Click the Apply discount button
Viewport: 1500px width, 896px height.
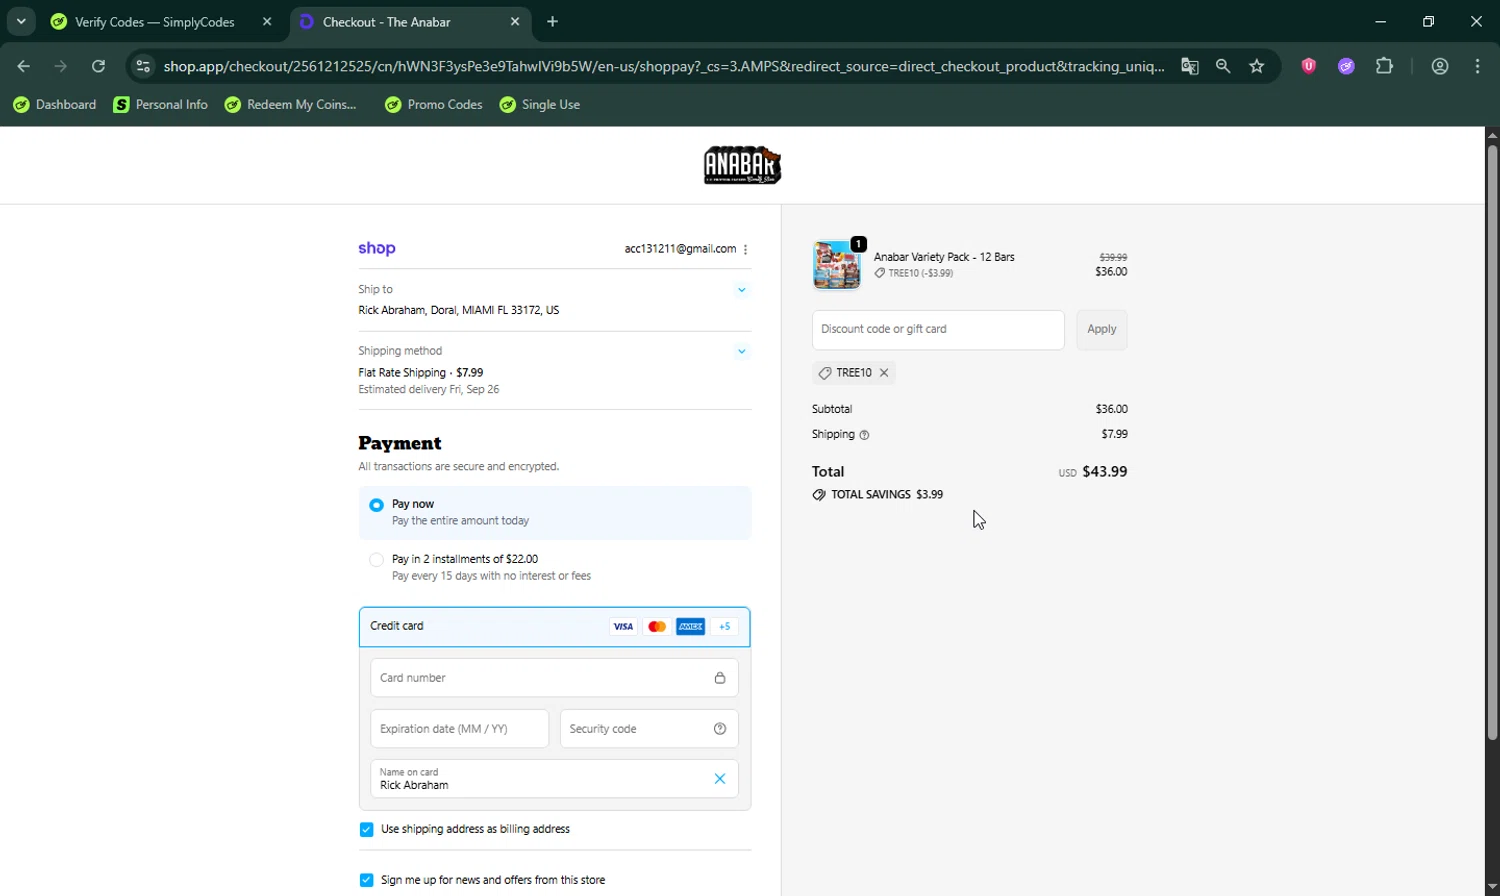1102,330
